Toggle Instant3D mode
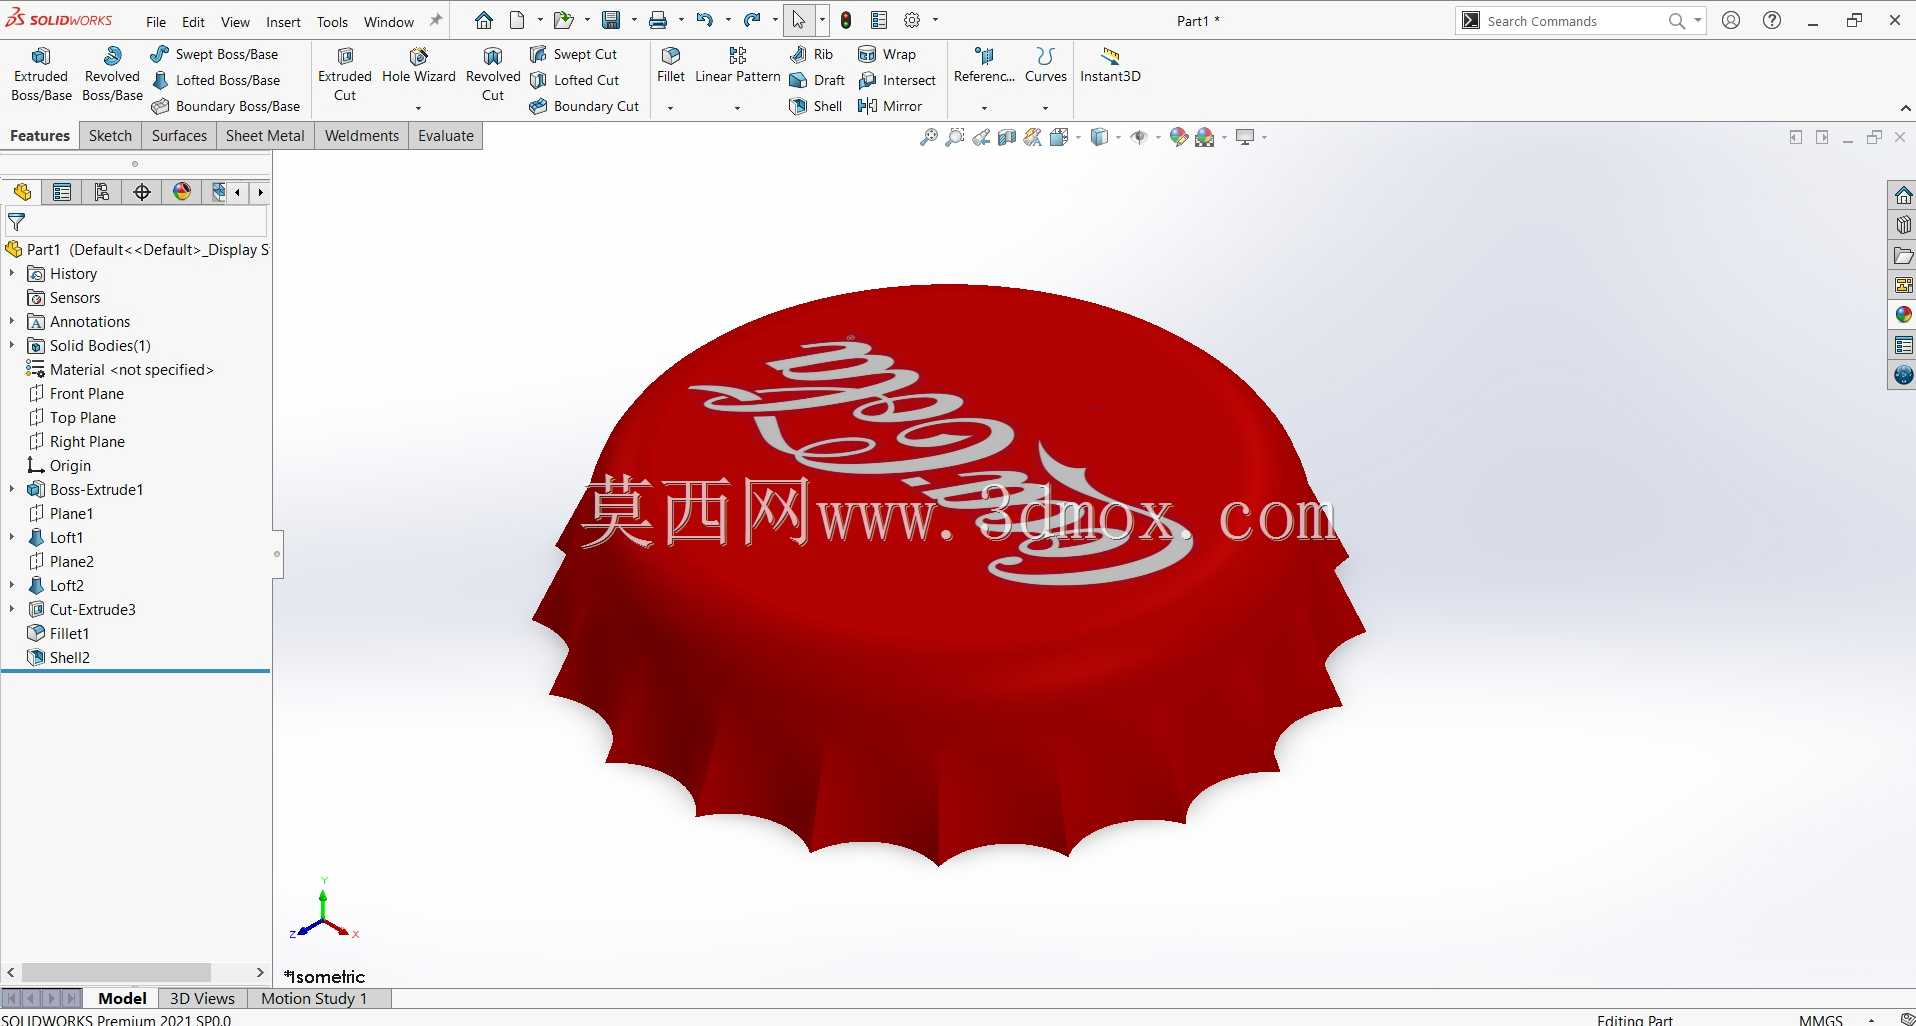 tap(1110, 66)
